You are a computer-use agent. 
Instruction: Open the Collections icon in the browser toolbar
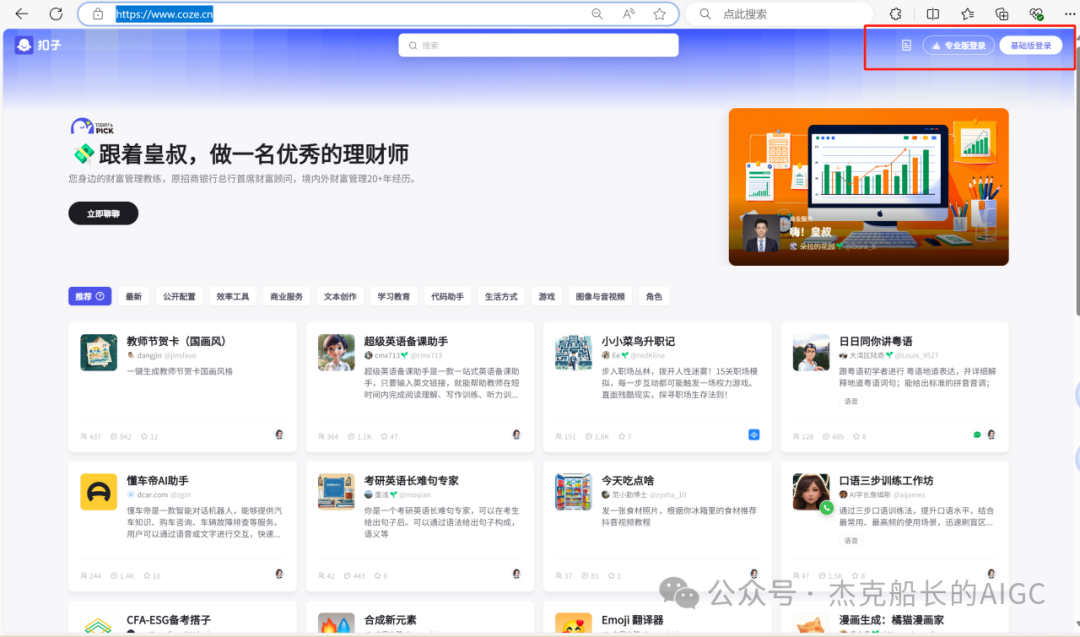tap(1001, 14)
